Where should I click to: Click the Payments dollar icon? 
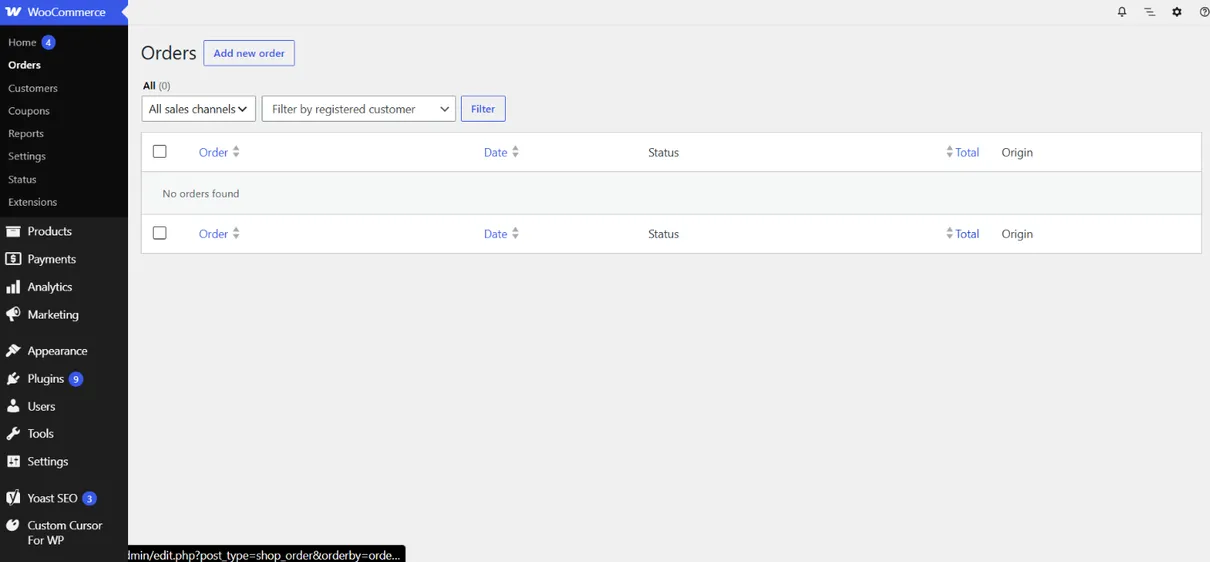[x=13, y=259]
